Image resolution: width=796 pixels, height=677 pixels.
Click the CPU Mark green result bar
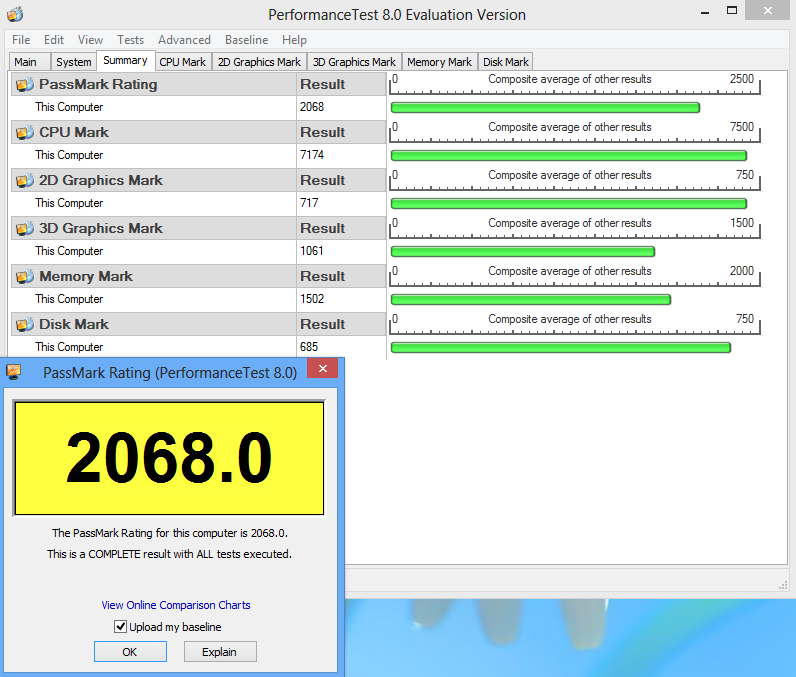pos(569,155)
